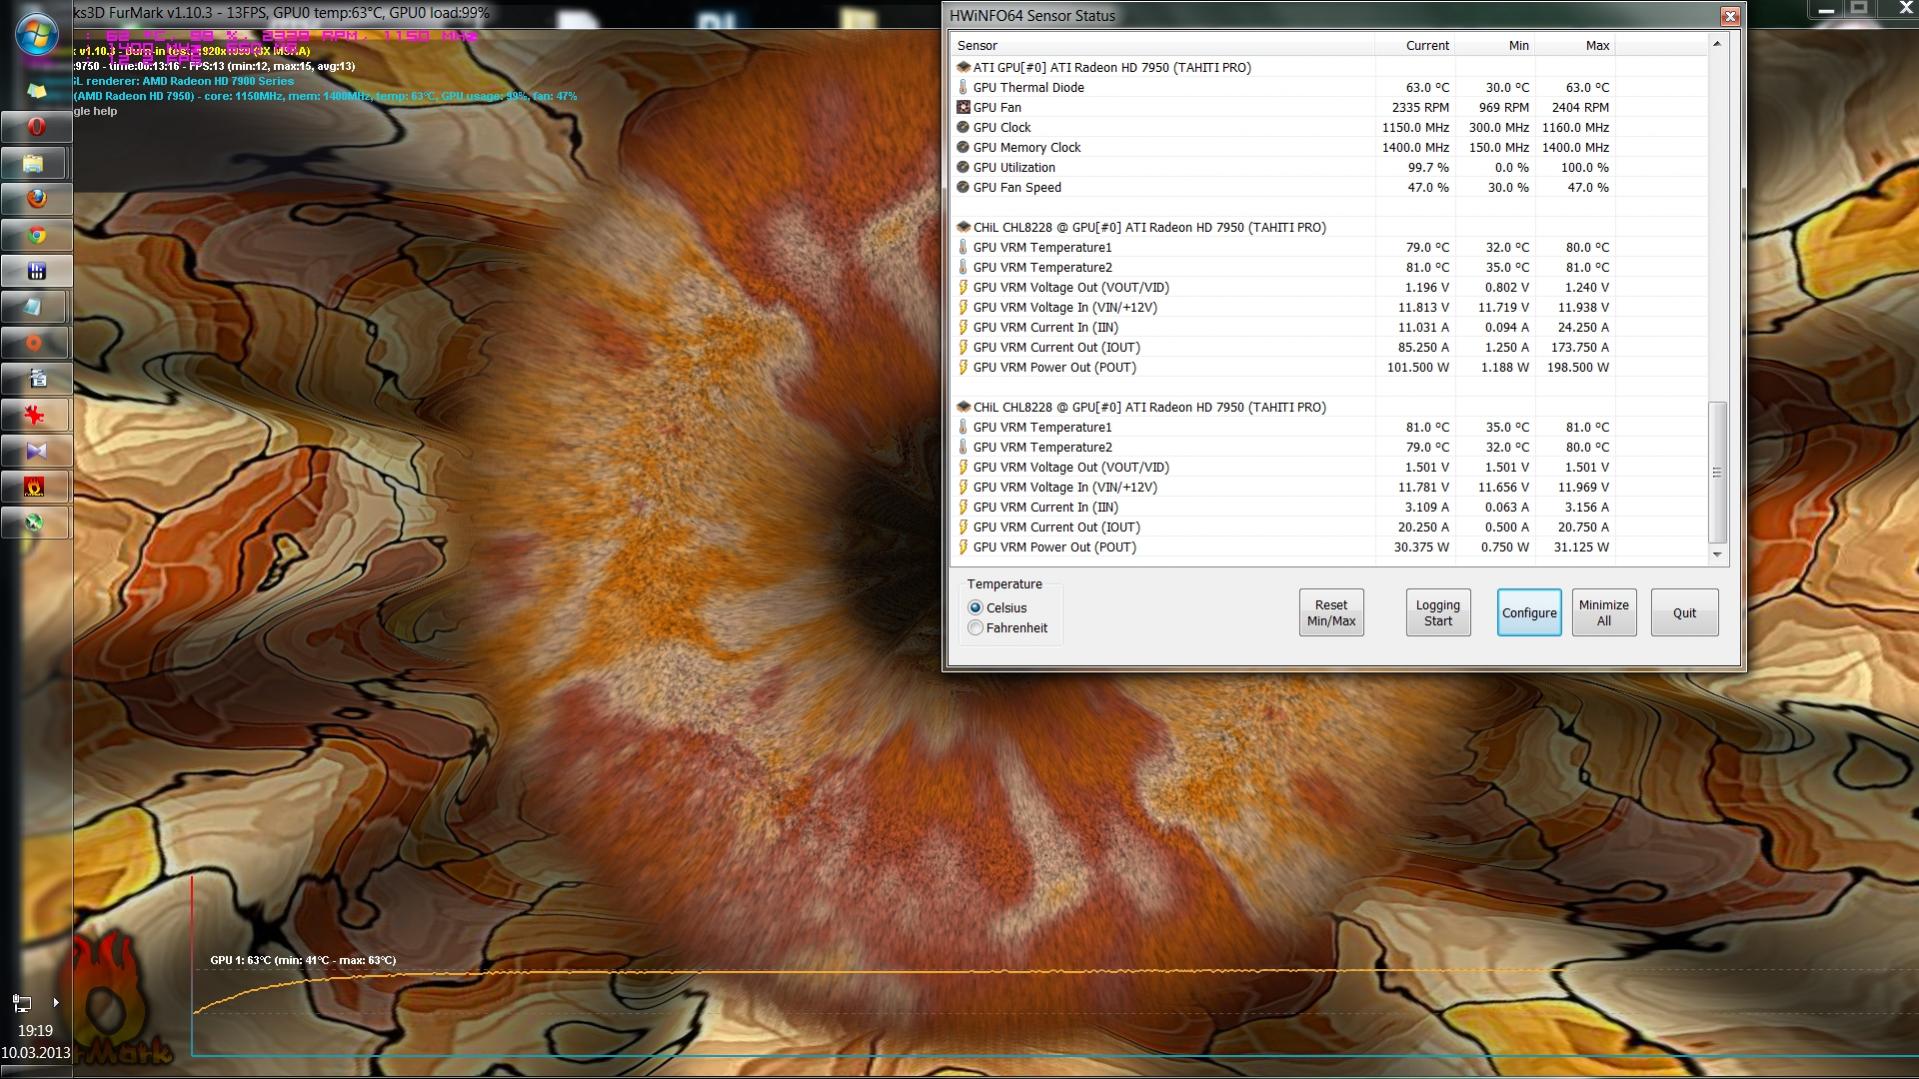The height and width of the screenshot is (1079, 1919).
Task: Click Minimize All button
Action: click(1604, 613)
